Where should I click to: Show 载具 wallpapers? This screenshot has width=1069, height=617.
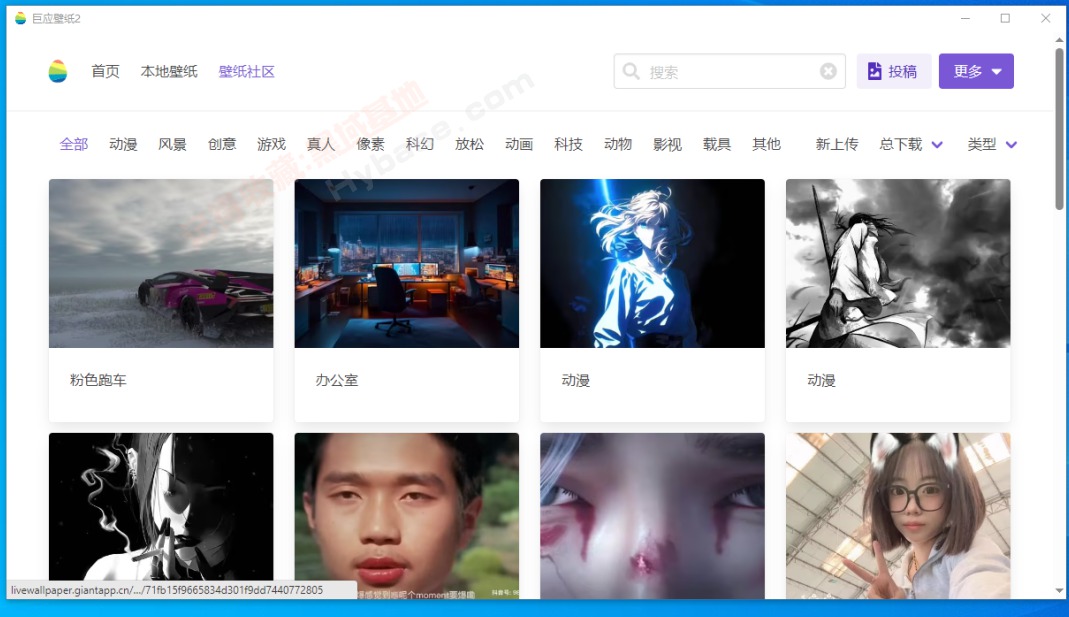(717, 145)
